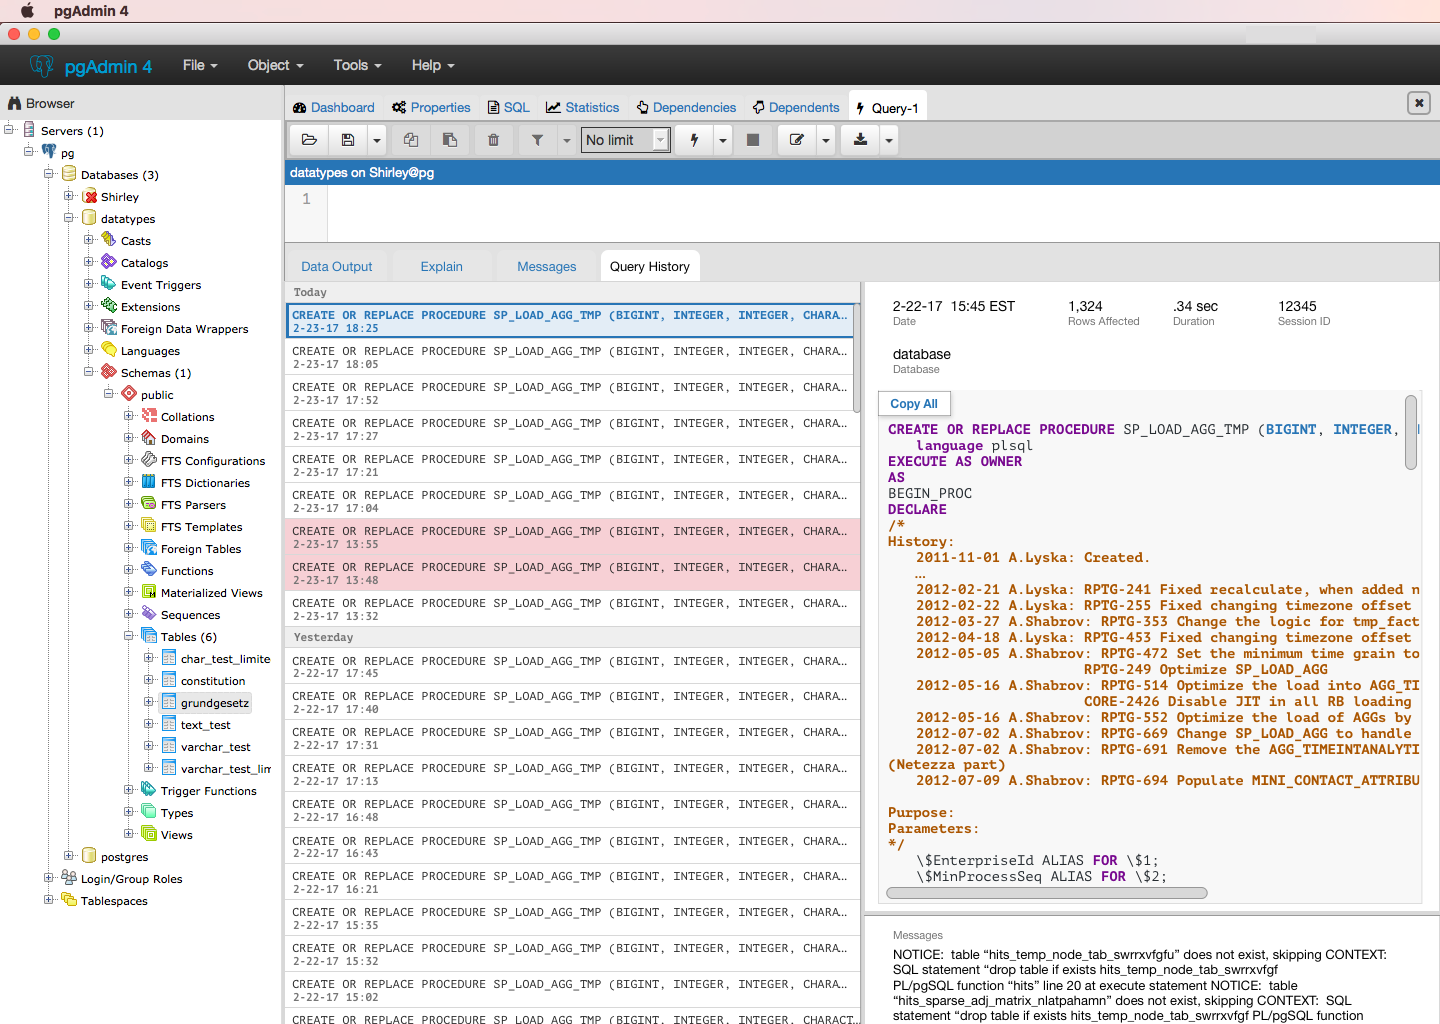Expand the postgres database node
This screenshot has width=1440, height=1024.
tap(69, 856)
